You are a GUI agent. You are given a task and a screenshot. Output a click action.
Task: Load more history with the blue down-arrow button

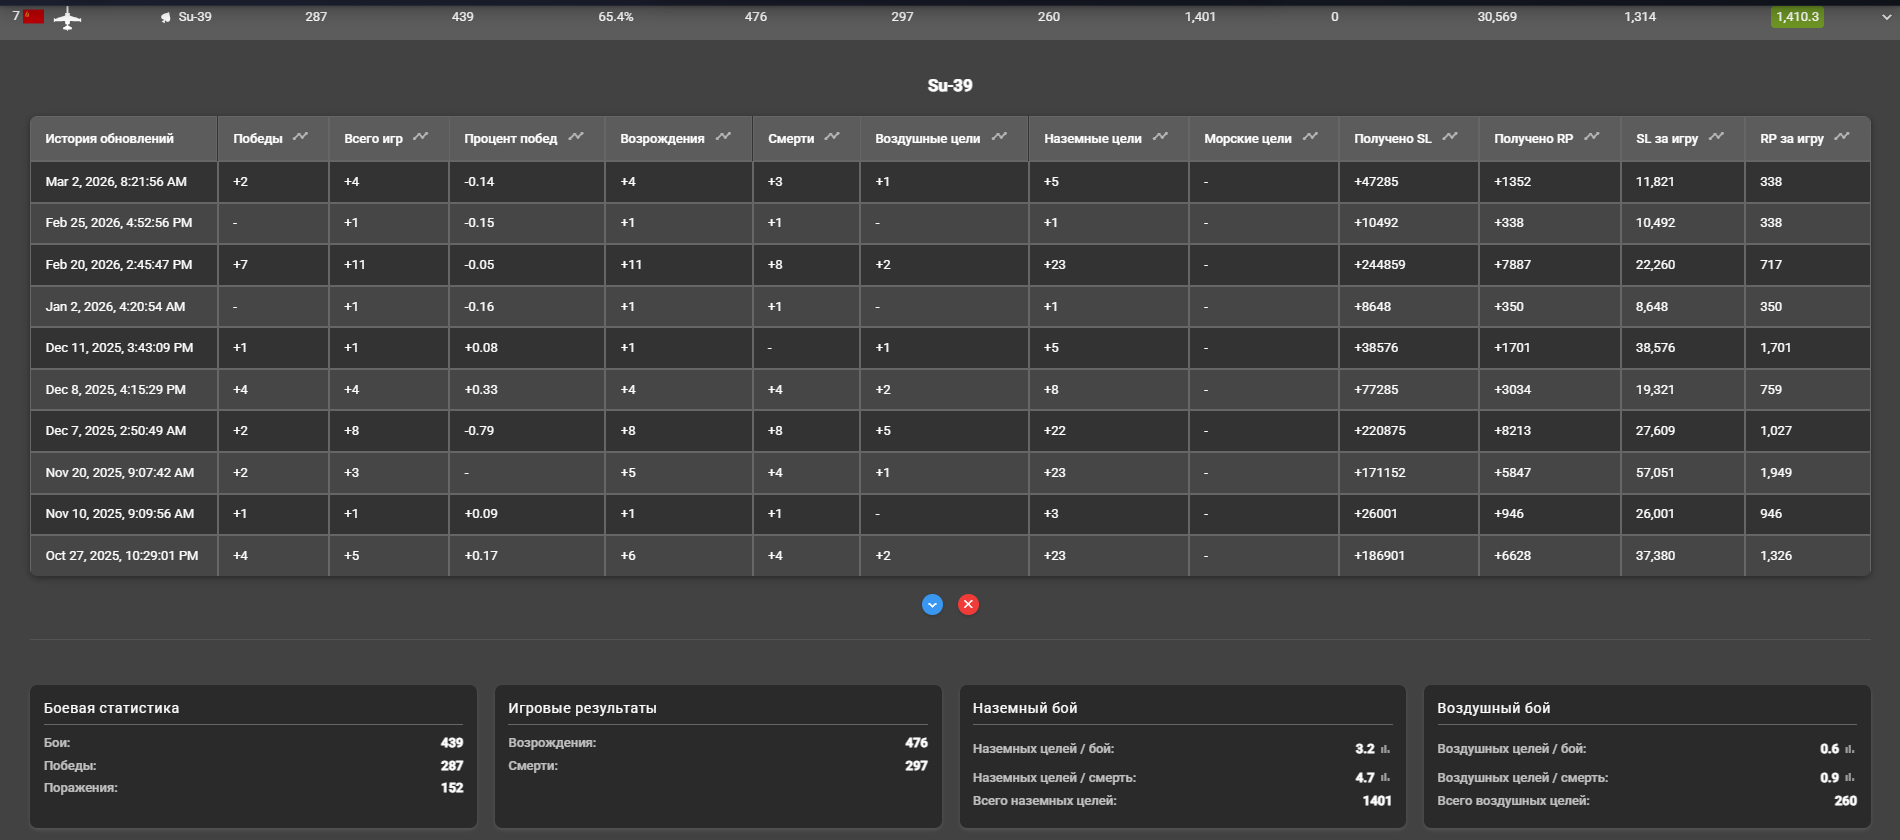(932, 604)
